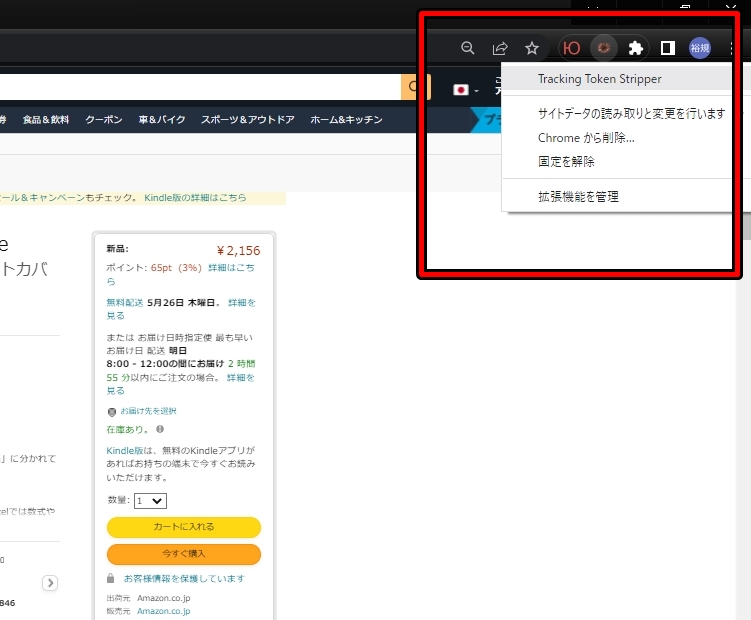The height and width of the screenshot is (620, 751).
Task: Click the location pin icon beside お届け先を選択
Action: coord(112,412)
